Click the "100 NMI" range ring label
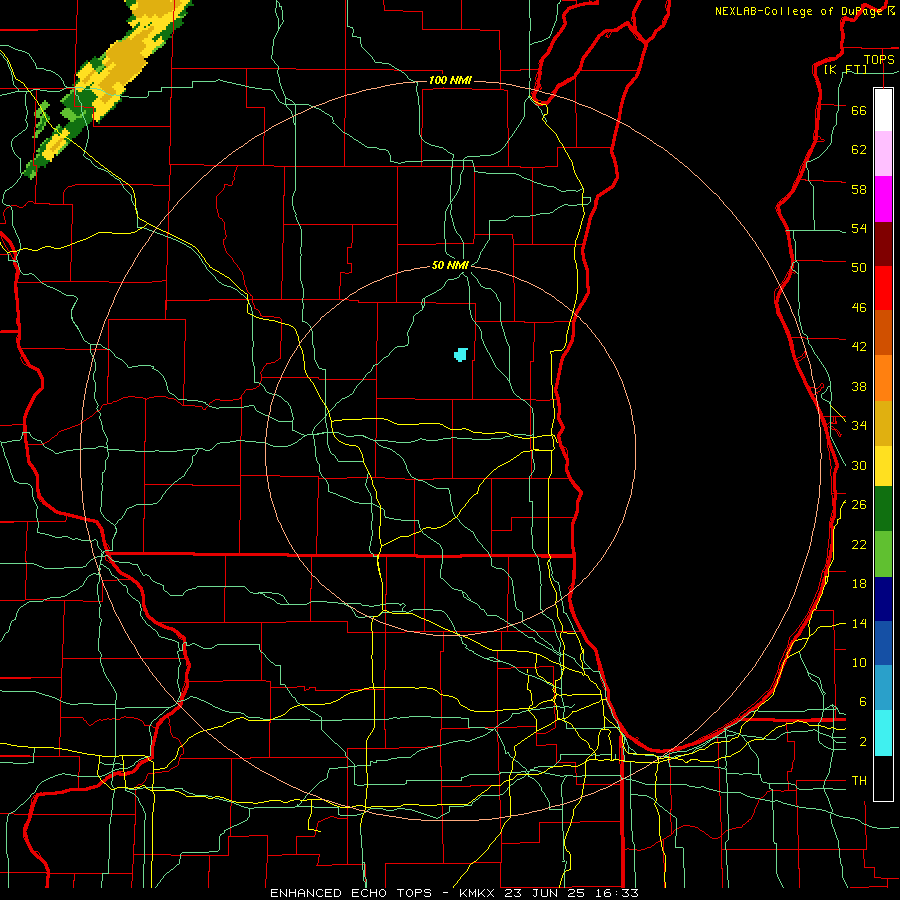Viewport: 900px width, 900px height. pos(450,80)
